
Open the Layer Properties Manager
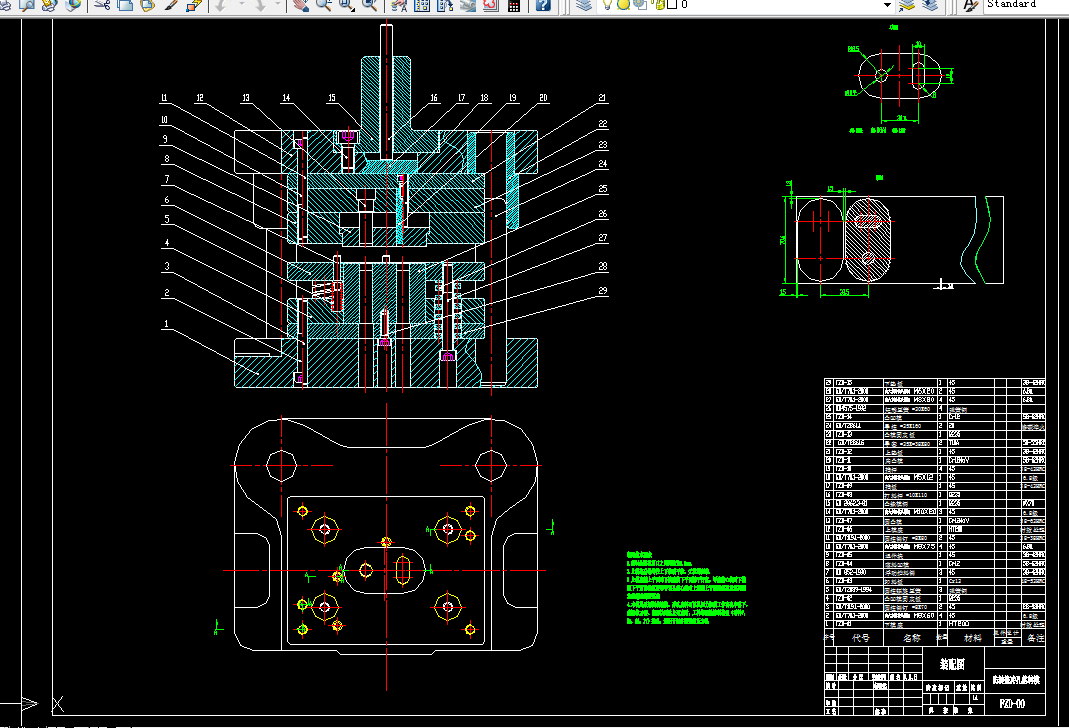coord(586,5)
